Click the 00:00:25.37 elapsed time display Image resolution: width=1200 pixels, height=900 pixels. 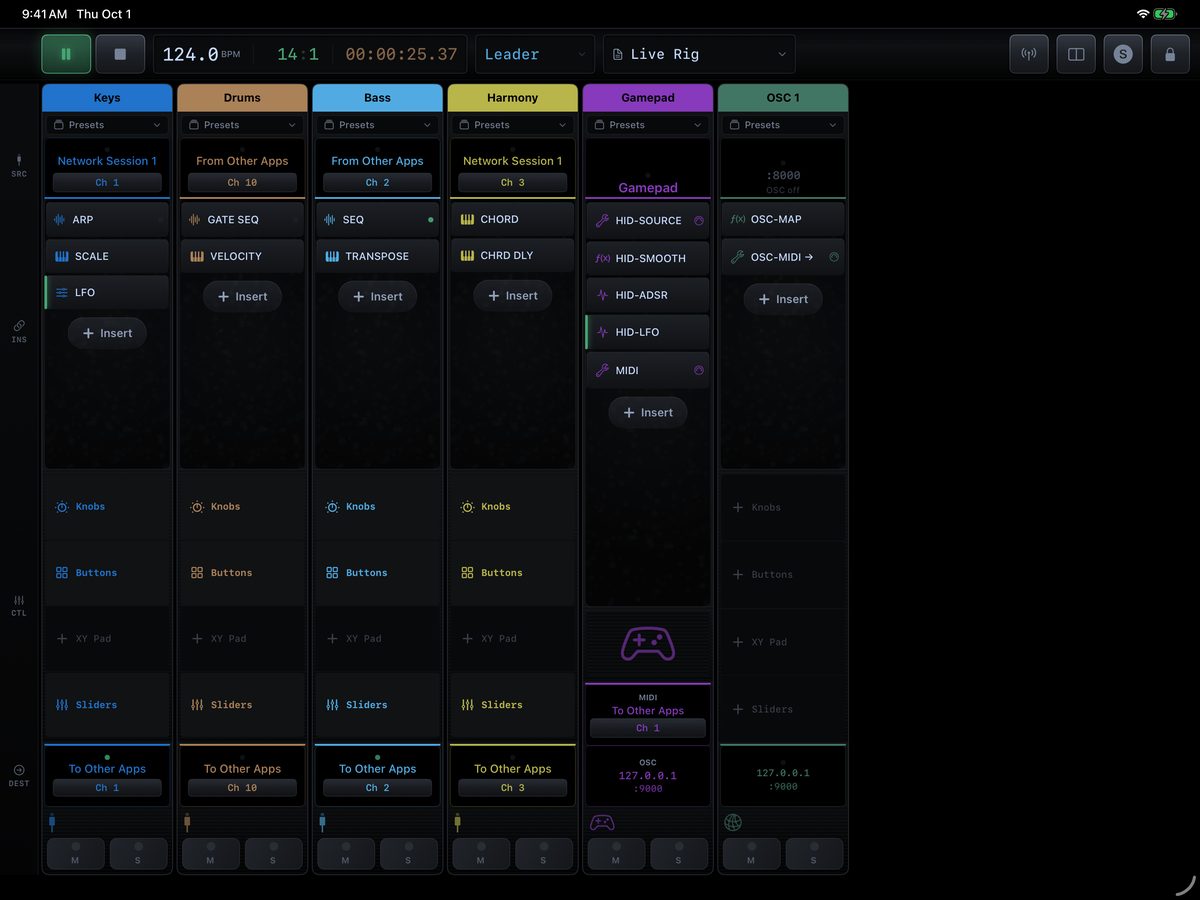[x=401, y=54]
